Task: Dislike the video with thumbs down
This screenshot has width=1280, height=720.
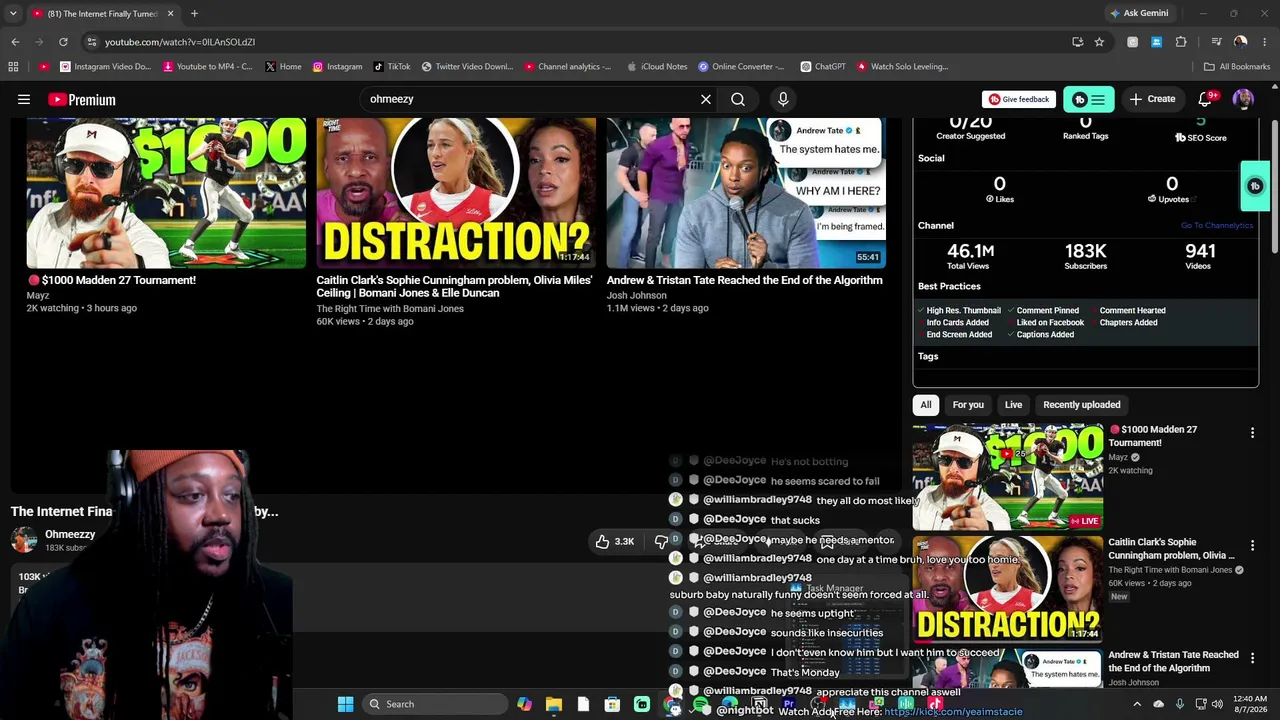Action: coord(661,541)
